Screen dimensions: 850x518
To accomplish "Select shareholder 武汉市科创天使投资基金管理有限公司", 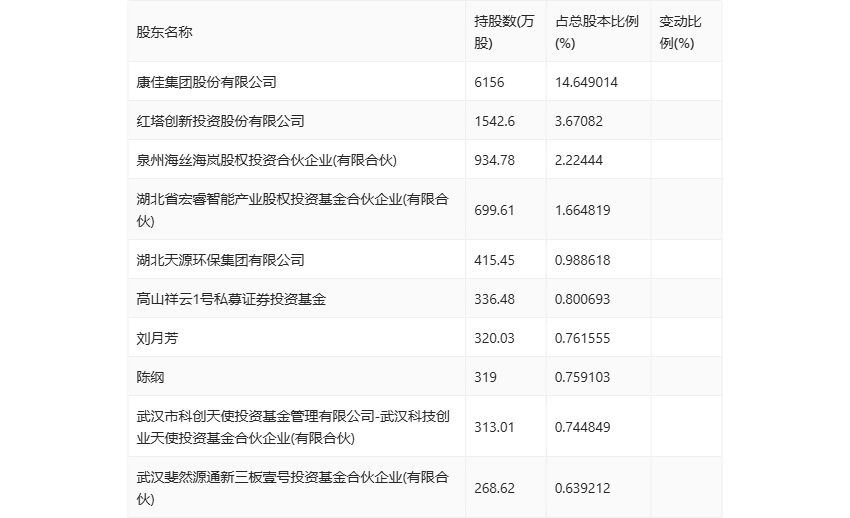I will [293, 427].
